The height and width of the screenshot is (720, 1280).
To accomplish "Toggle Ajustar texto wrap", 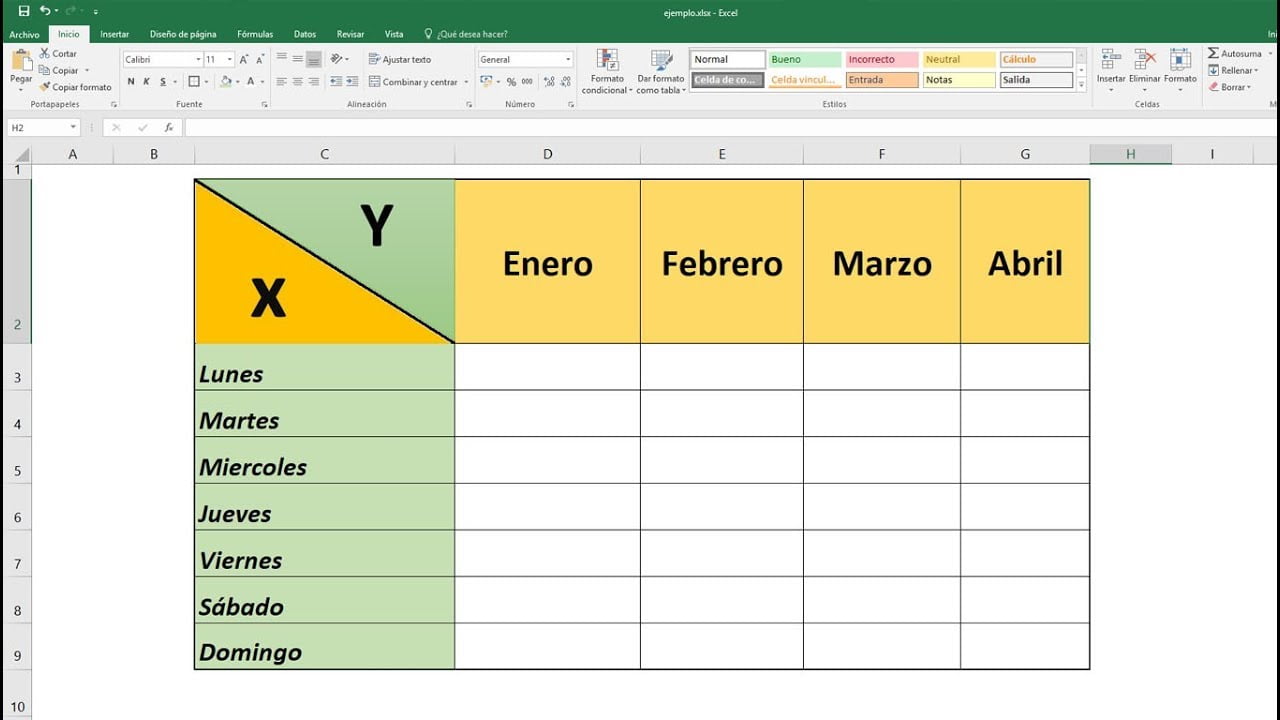I will tap(400, 59).
